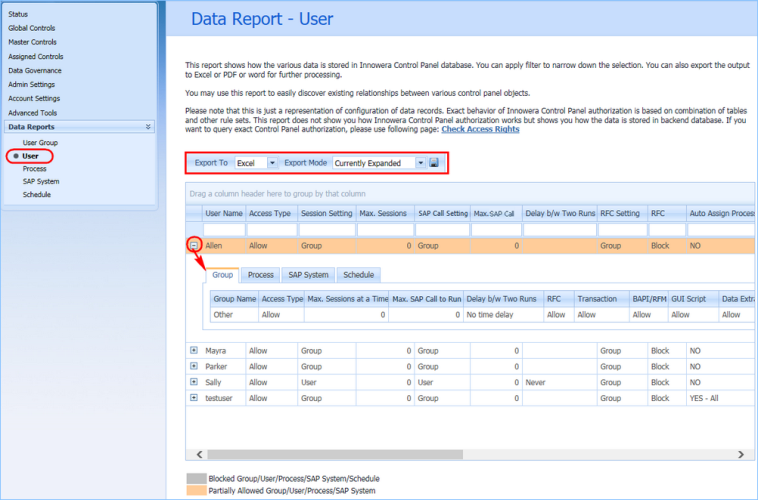Open Admin Settings in the sidebar
This screenshot has width=758, height=500.
(31, 85)
